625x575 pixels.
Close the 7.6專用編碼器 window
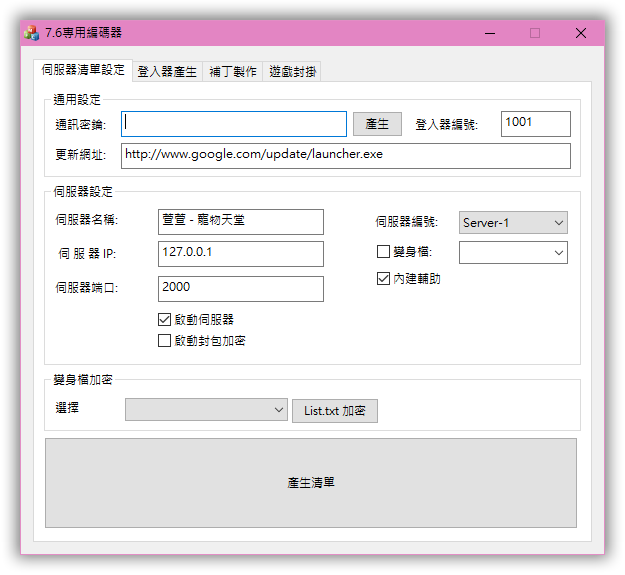coord(581,33)
